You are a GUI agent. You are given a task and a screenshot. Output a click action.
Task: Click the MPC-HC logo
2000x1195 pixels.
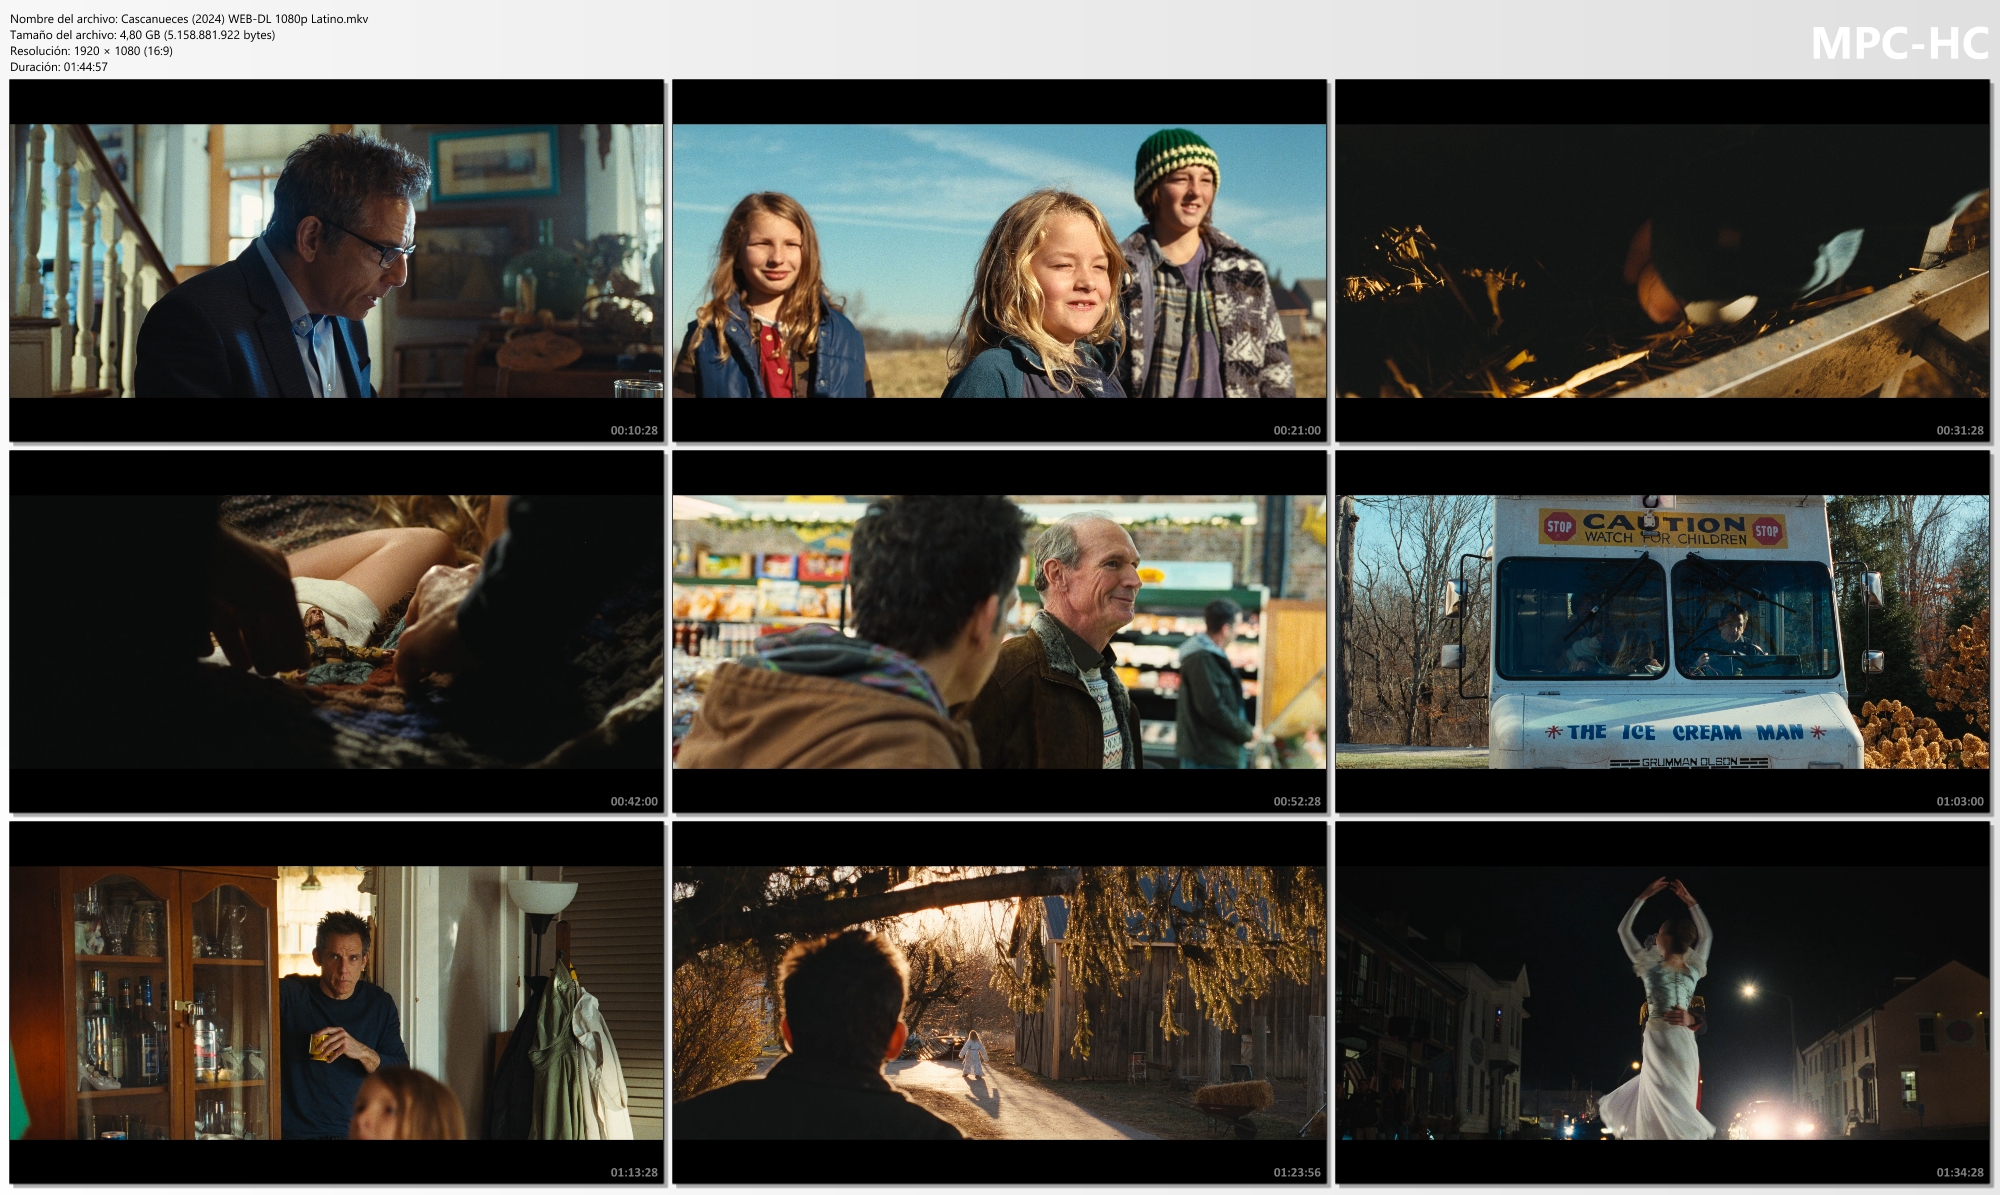pos(1899,44)
